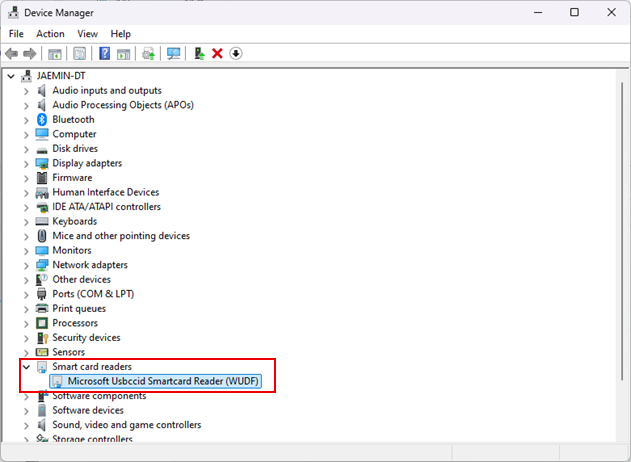631x462 pixels.
Task: Click the Mice and pointing devices icon
Action: pyautogui.click(x=42, y=236)
